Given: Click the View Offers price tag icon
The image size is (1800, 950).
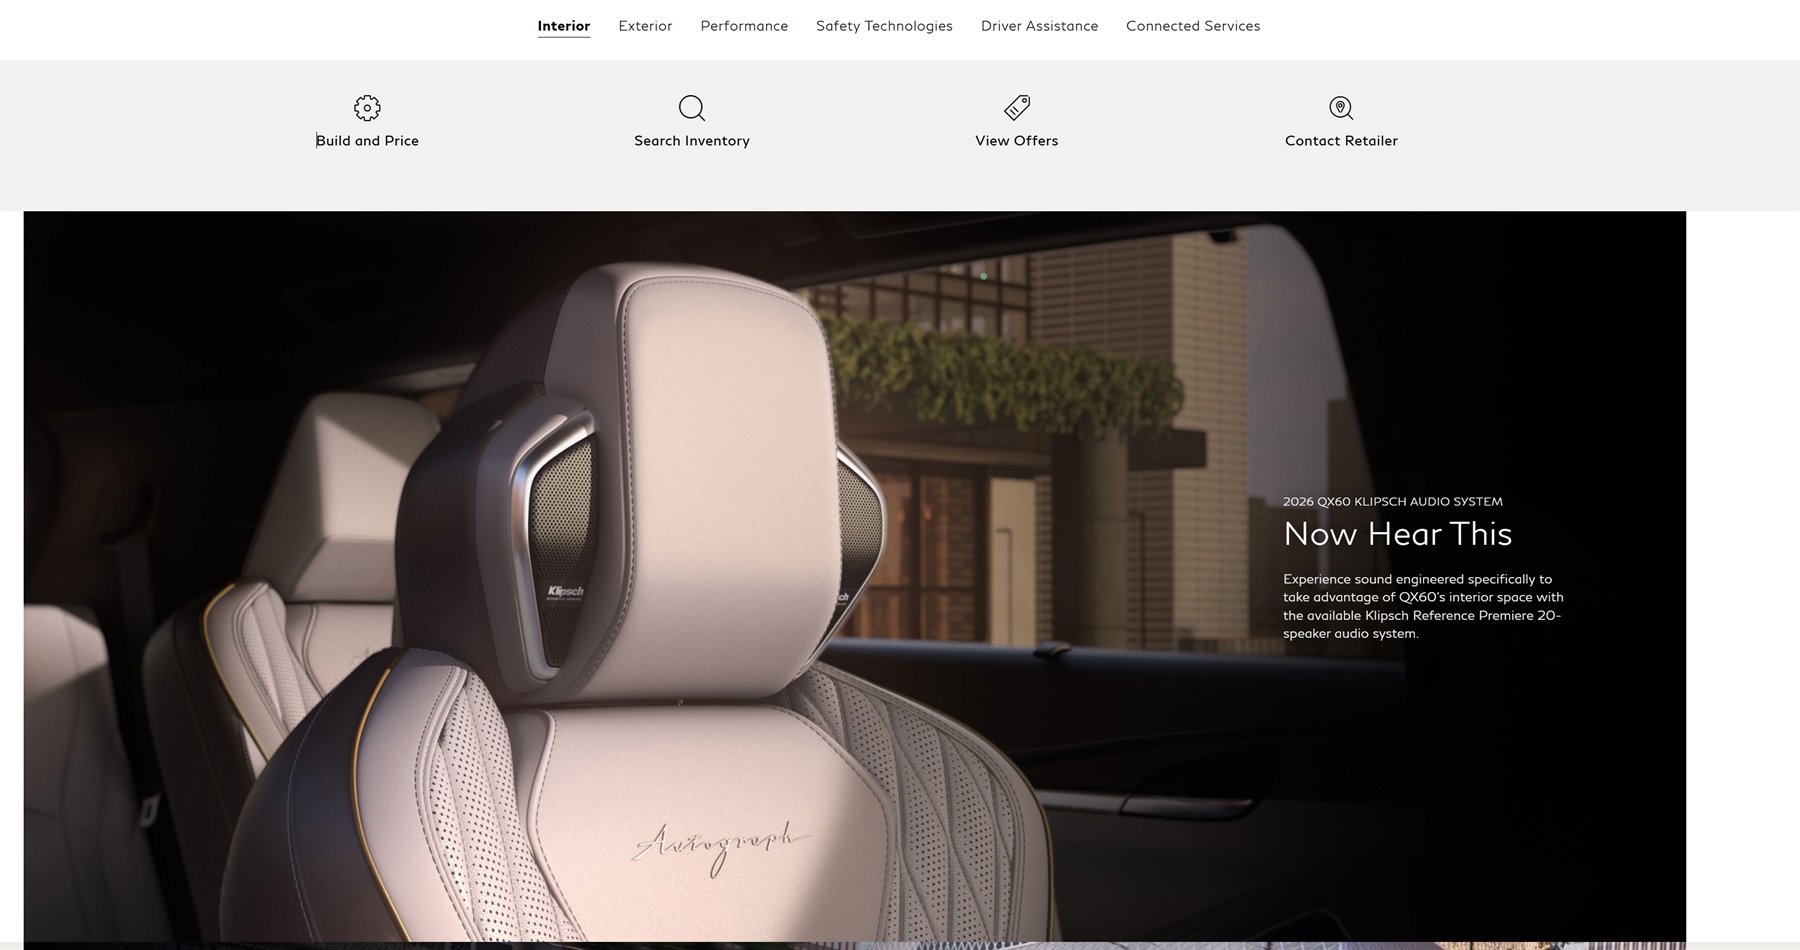Looking at the screenshot, I should [x=1016, y=108].
